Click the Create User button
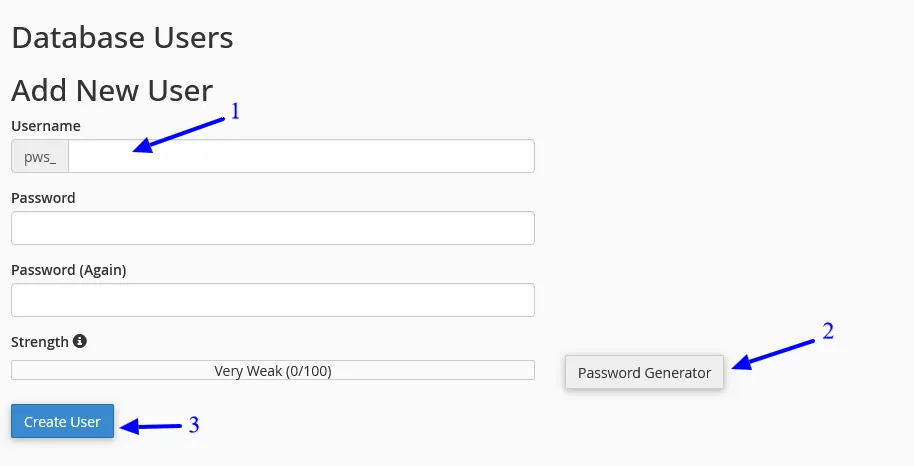Viewport: 914px width, 466px height. point(62,421)
